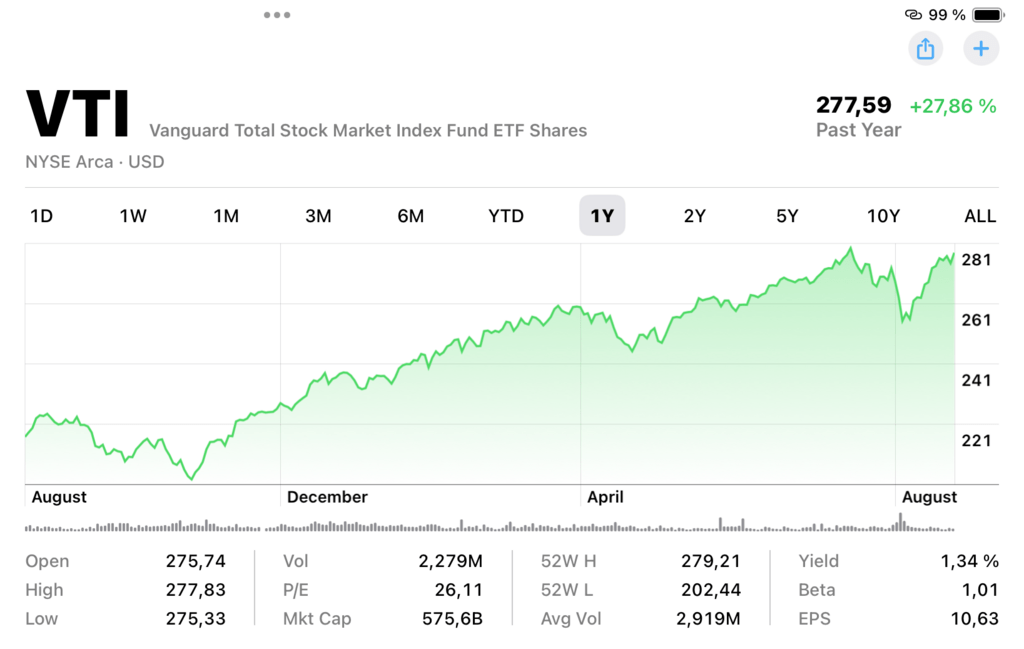This screenshot has width=1024, height=649.
Task: Select the 10Y time range
Action: pyautogui.click(x=883, y=216)
